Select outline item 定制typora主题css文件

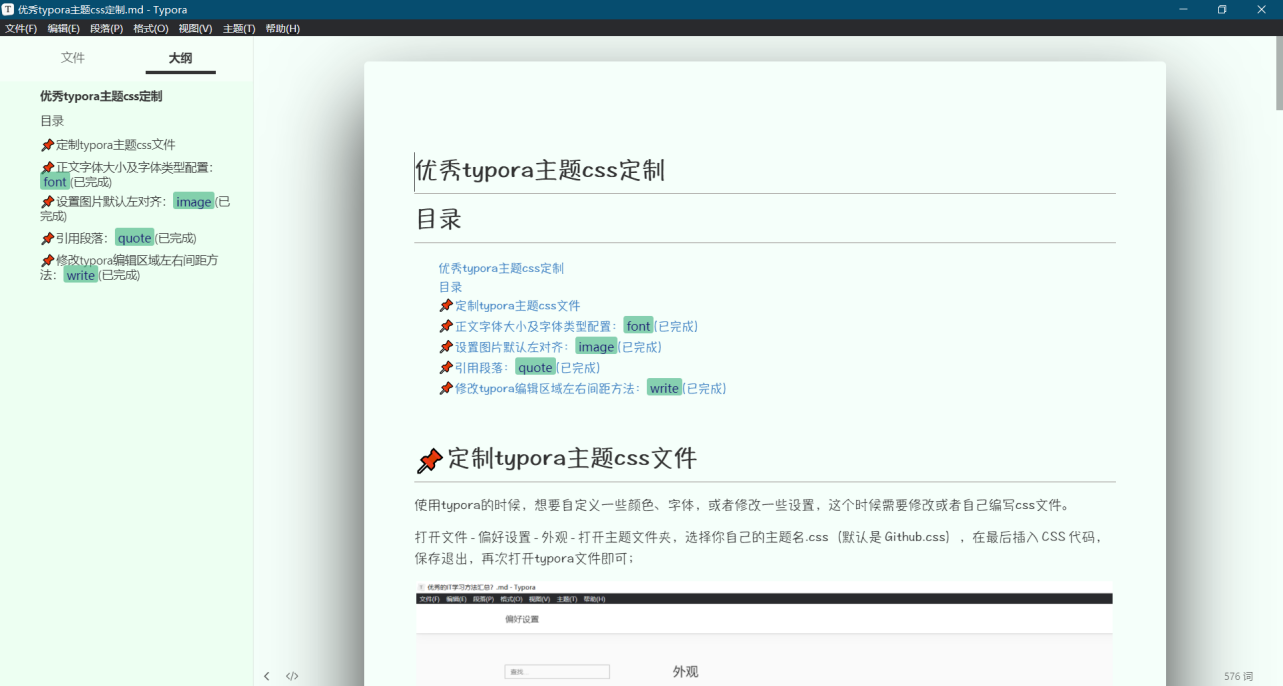click(108, 145)
